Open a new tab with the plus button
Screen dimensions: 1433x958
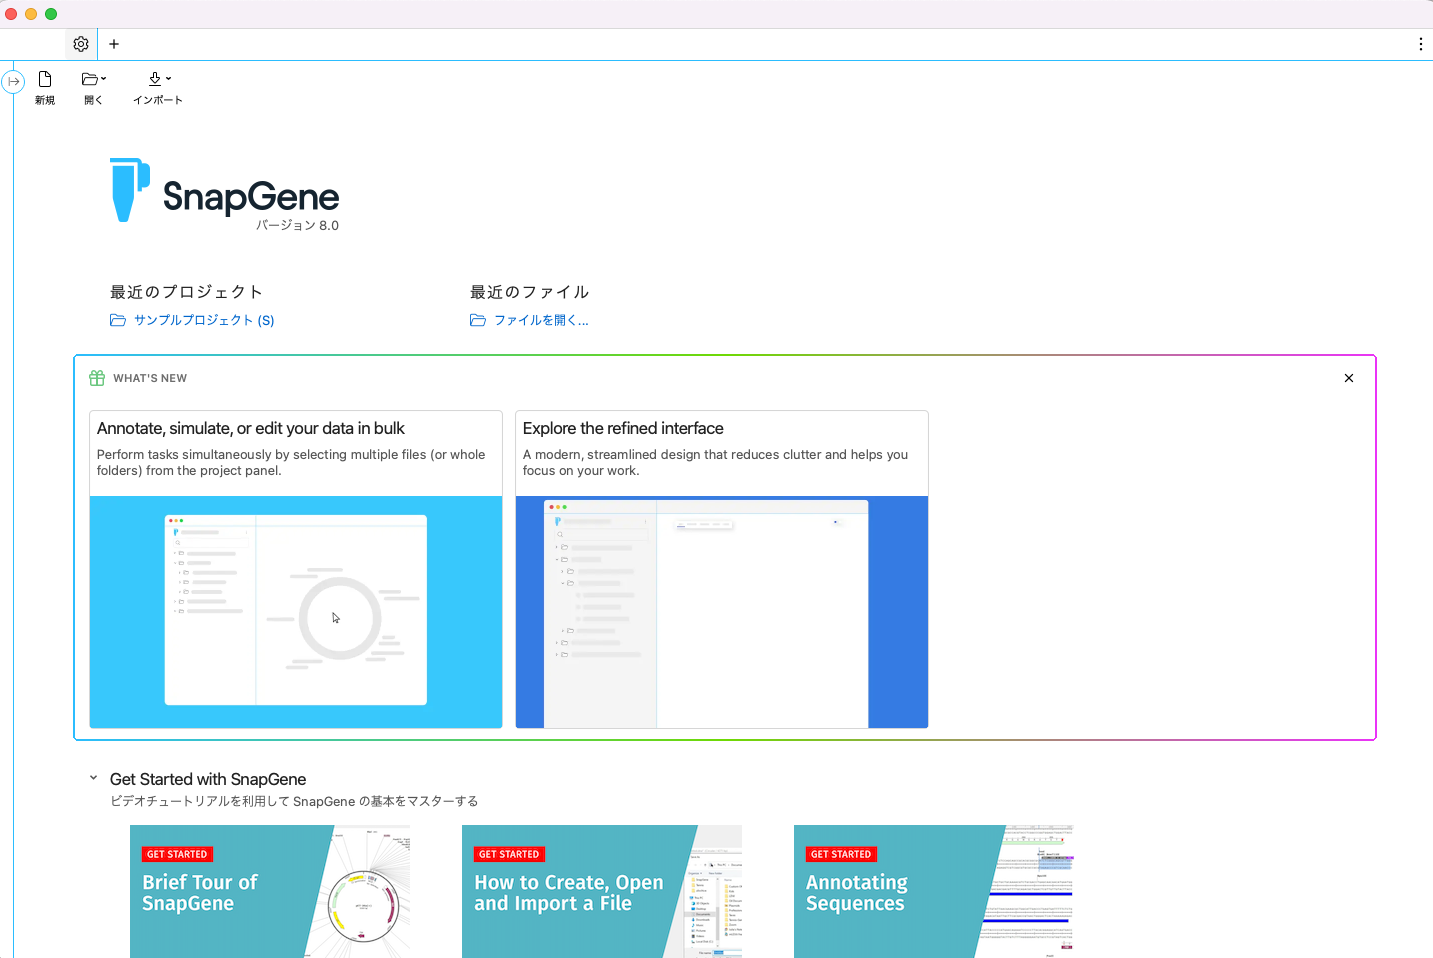[113, 44]
